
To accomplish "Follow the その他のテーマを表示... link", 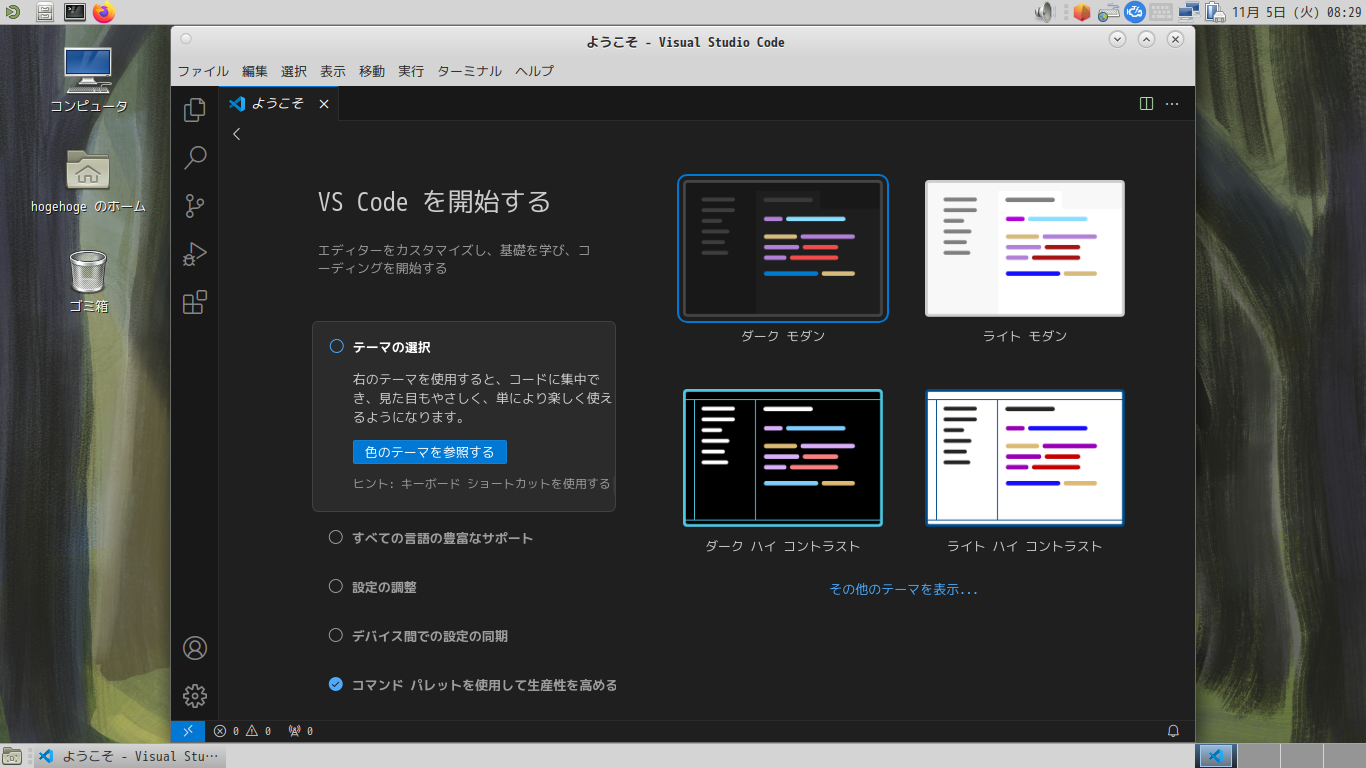I will tap(904, 589).
